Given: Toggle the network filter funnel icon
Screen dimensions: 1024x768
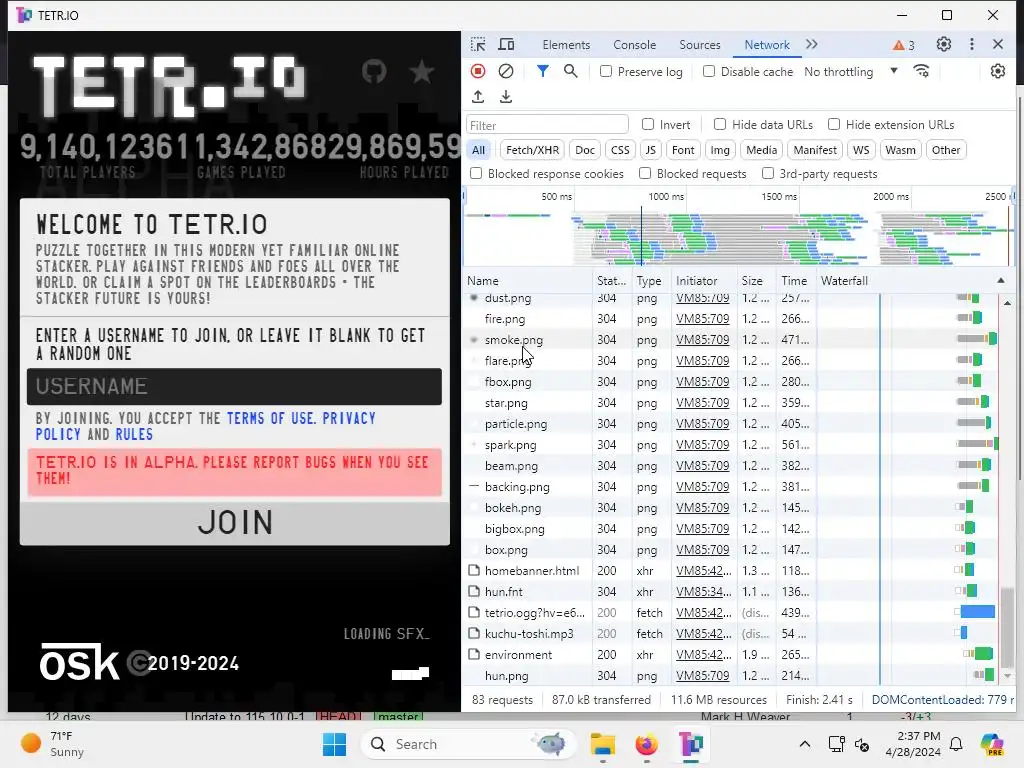Looking at the screenshot, I should (542, 71).
